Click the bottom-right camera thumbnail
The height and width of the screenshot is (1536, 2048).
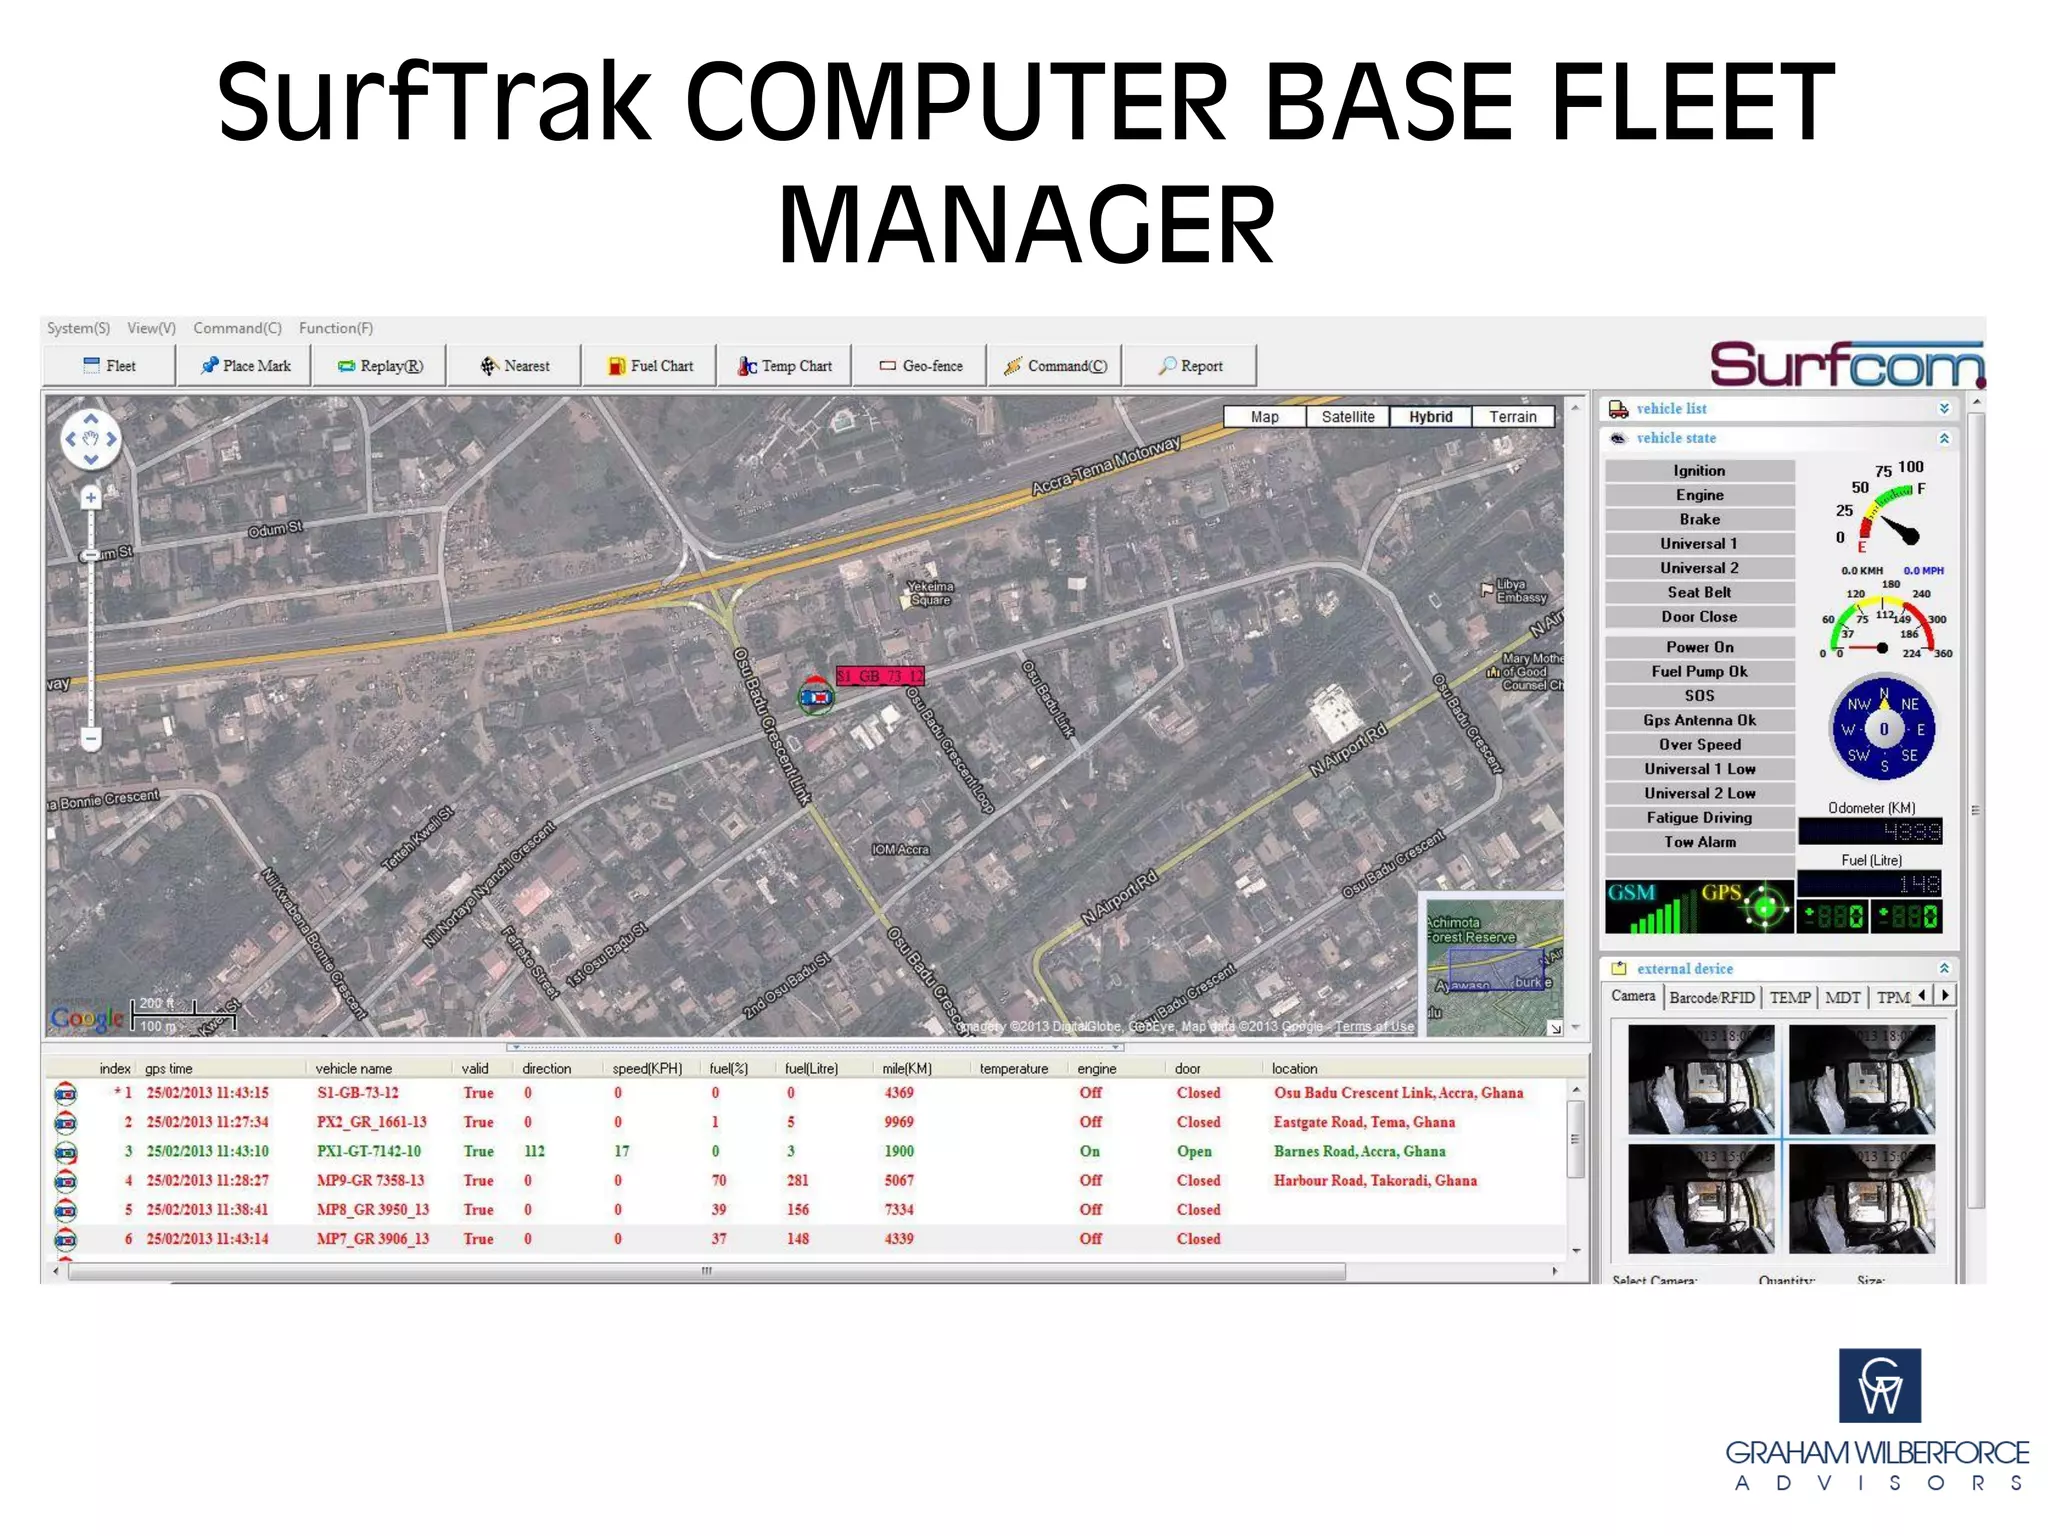click(x=1862, y=1198)
